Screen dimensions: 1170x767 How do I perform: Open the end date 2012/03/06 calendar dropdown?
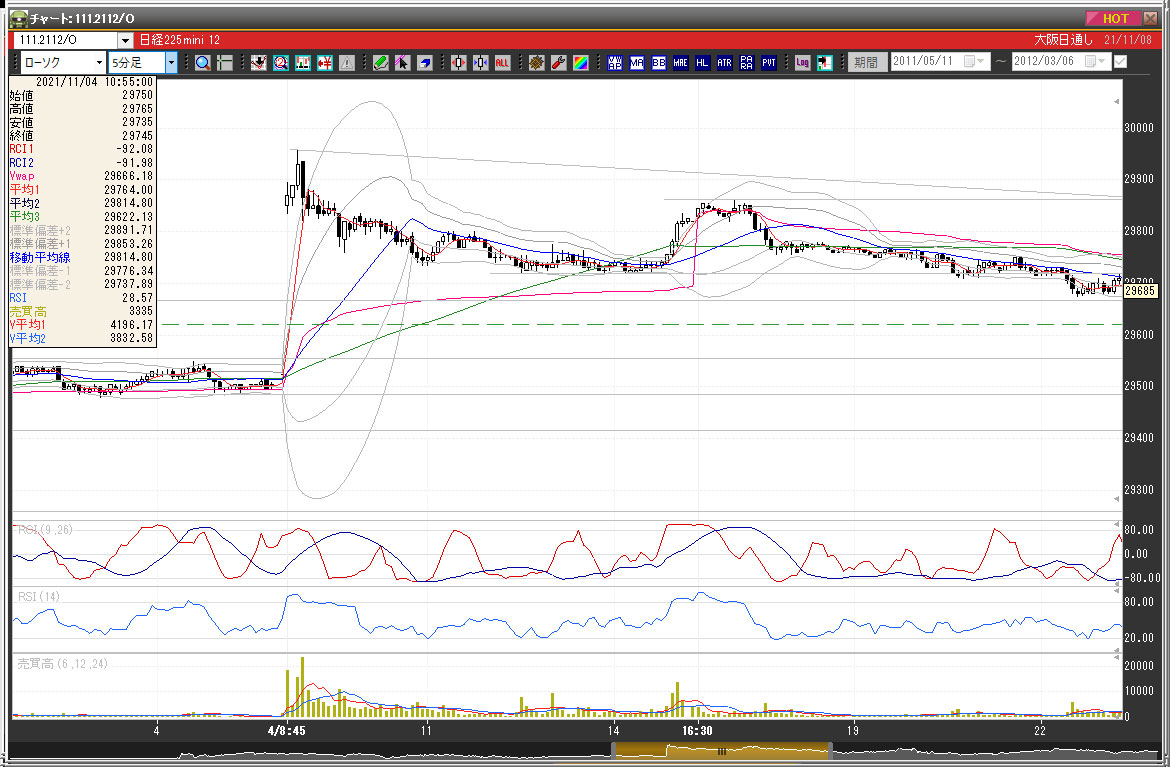click(x=1096, y=62)
